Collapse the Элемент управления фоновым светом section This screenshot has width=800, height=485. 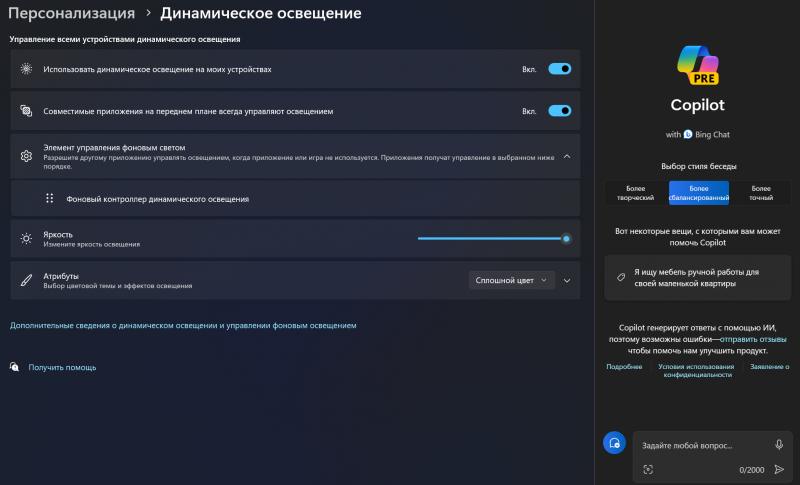pyautogui.click(x=567, y=156)
